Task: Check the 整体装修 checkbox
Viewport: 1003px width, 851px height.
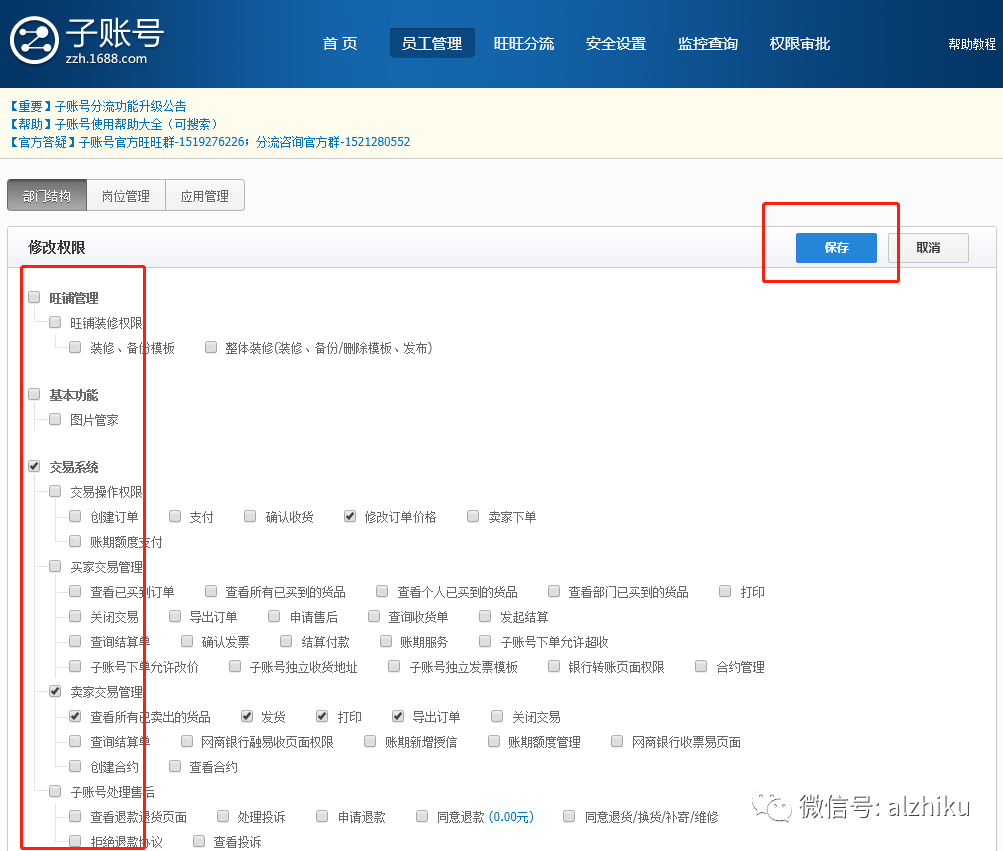Action: 210,347
